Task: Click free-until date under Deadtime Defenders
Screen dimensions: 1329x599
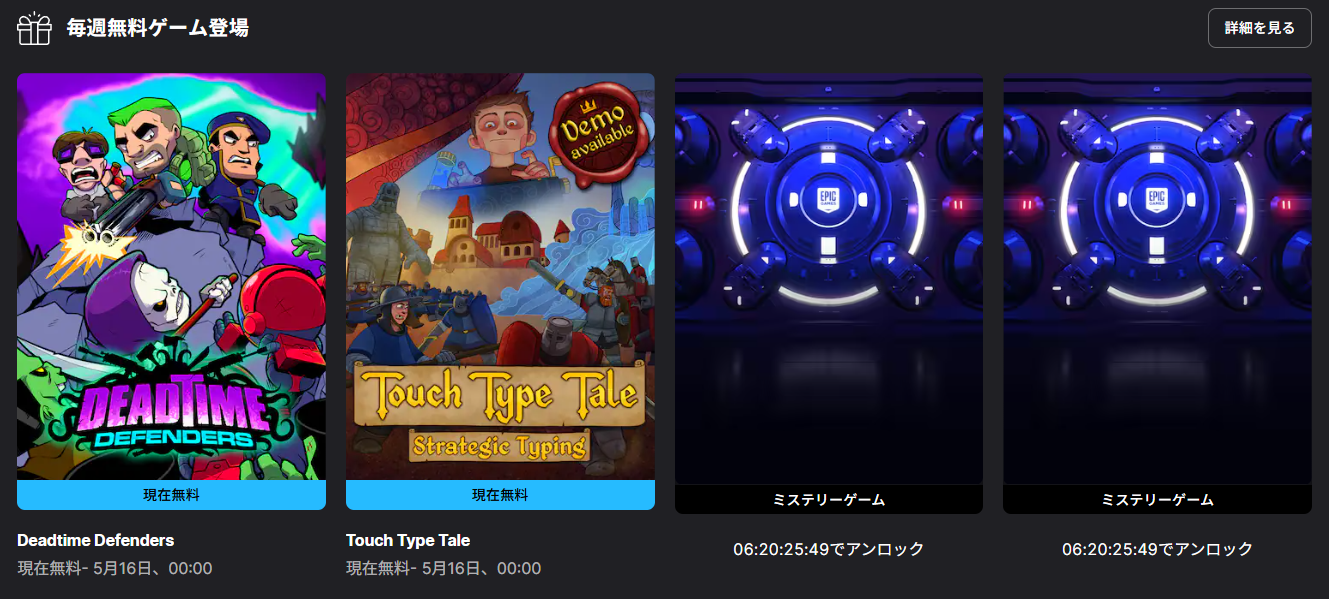Action: click(x=115, y=568)
